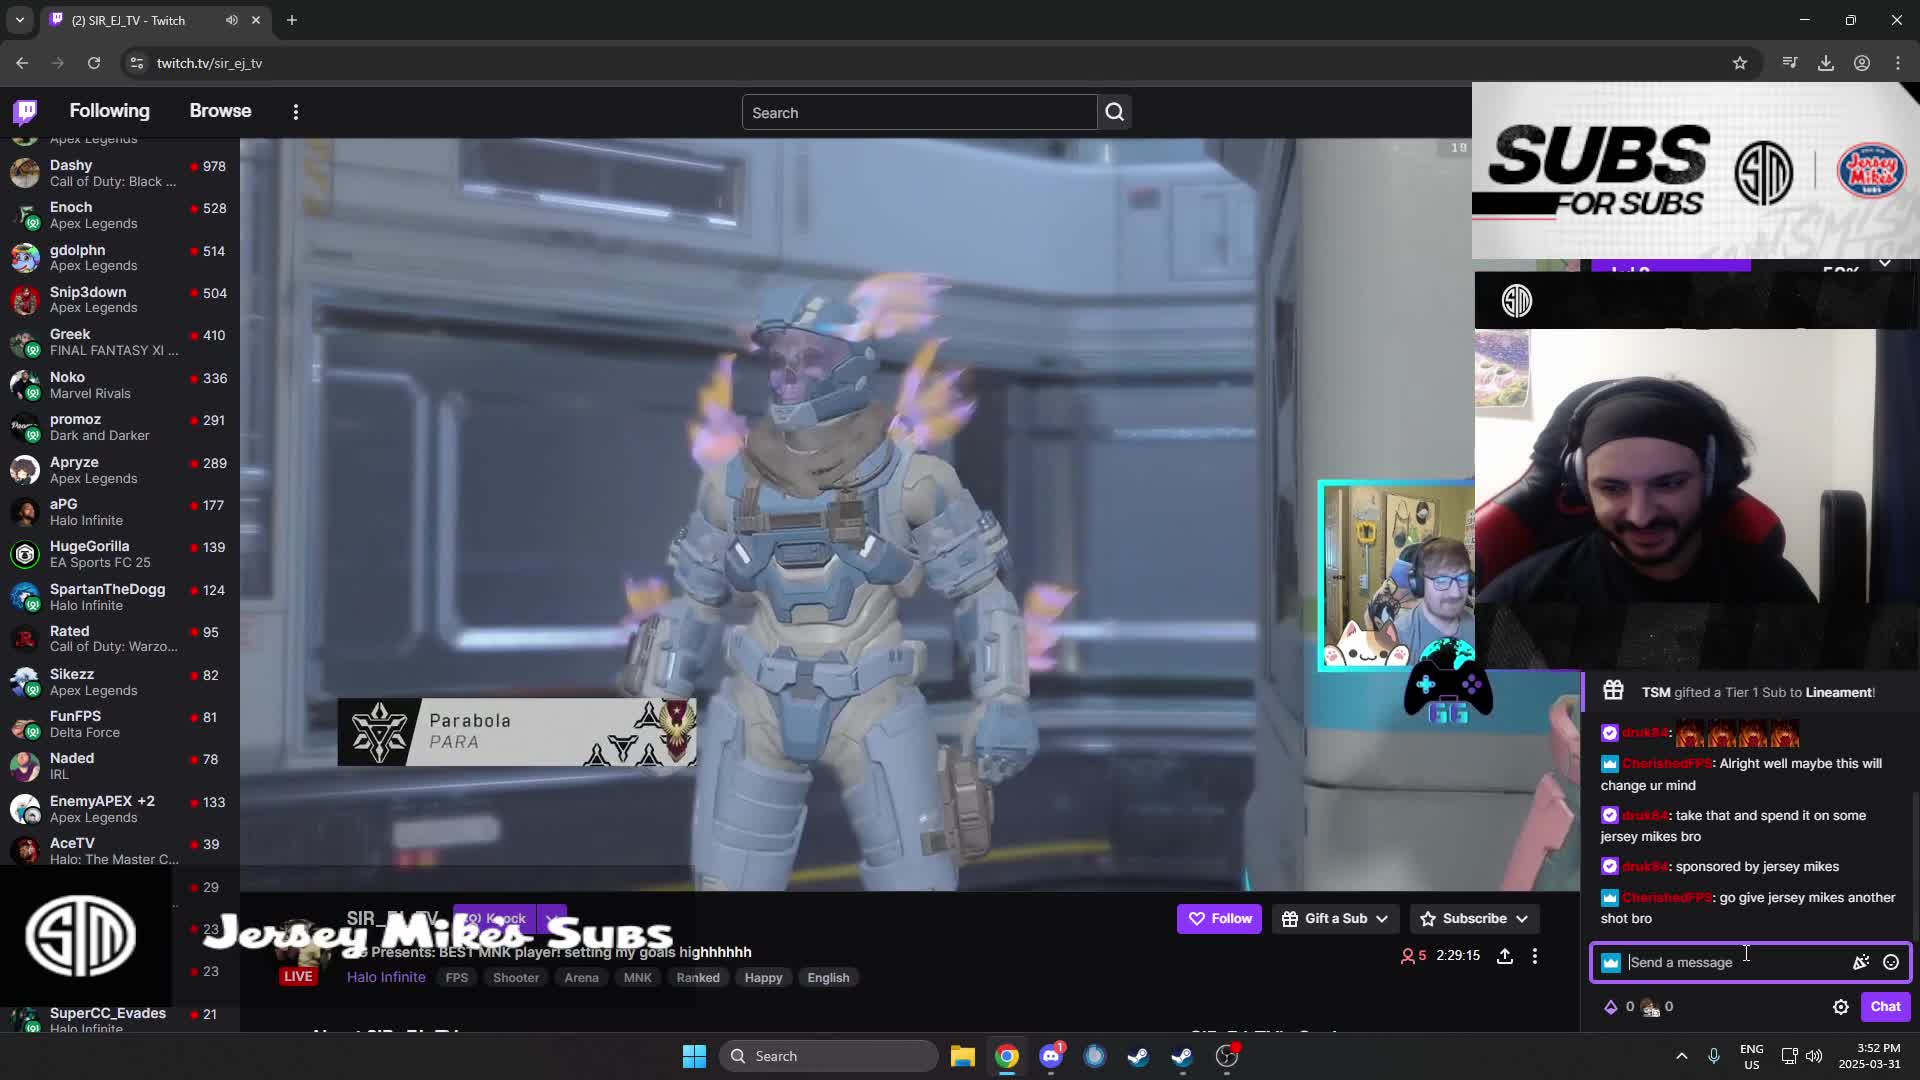Open the Following tab

[109, 111]
